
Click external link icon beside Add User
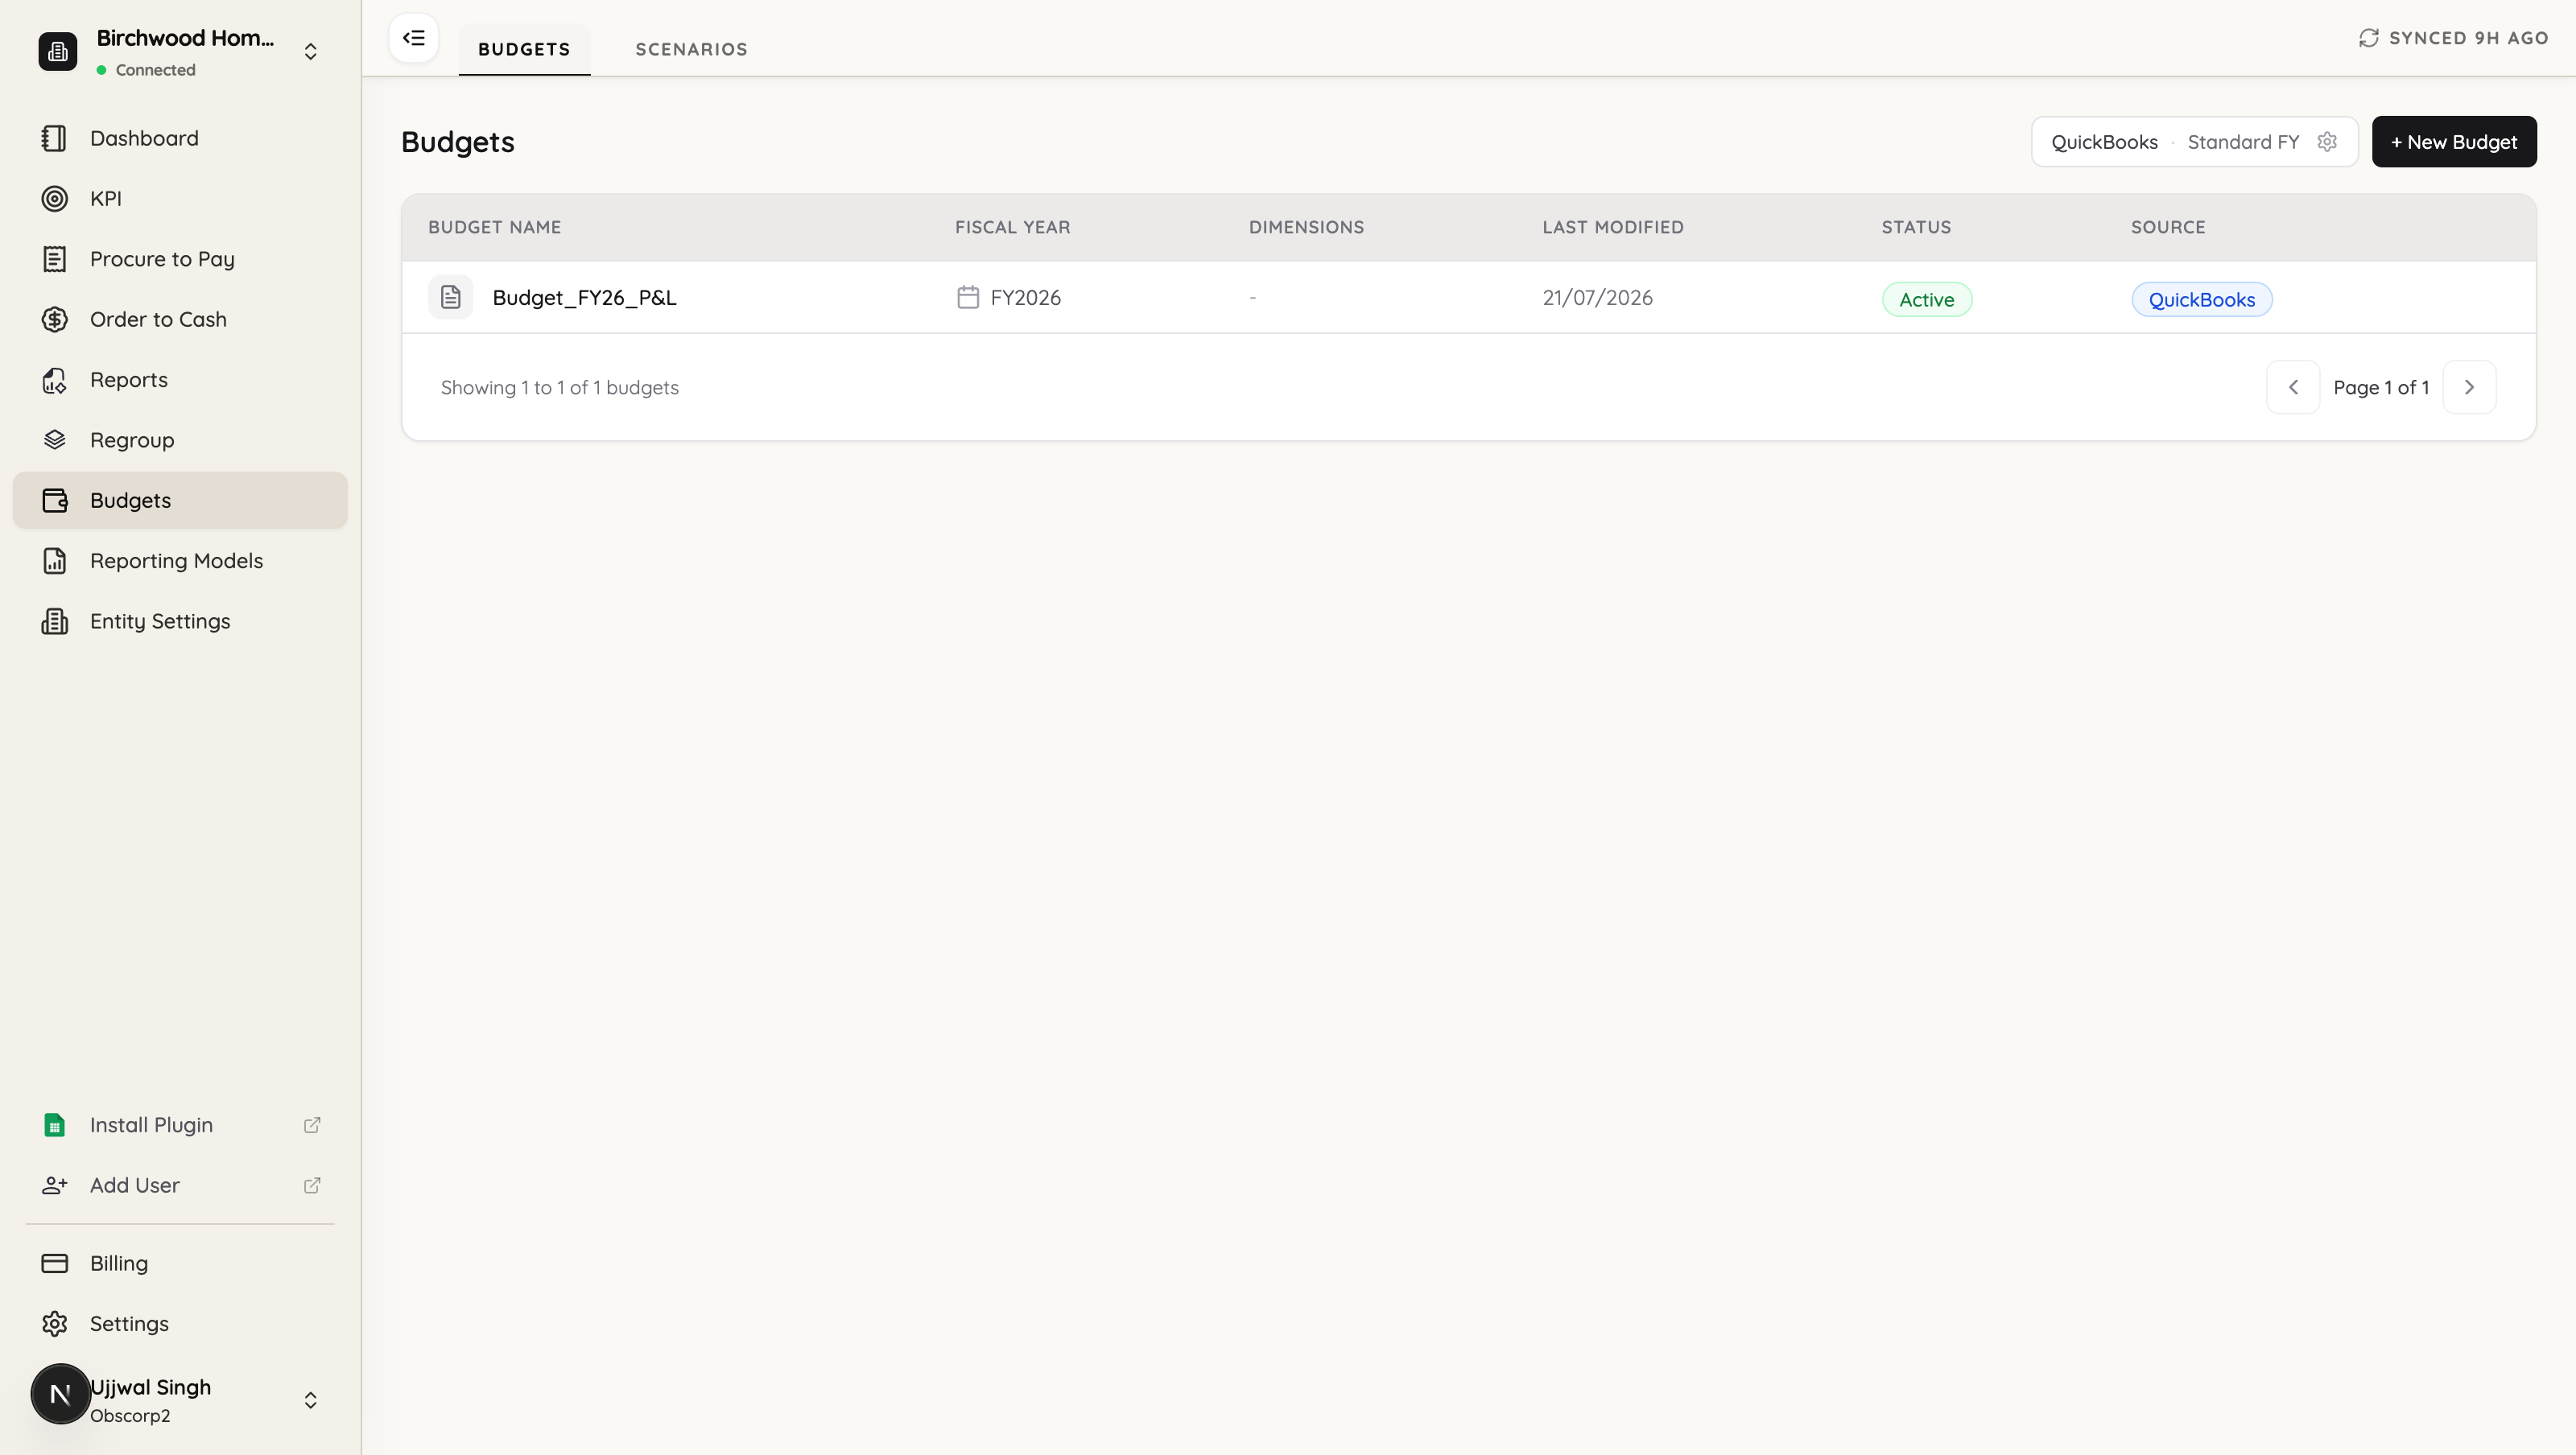click(312, 1185)
